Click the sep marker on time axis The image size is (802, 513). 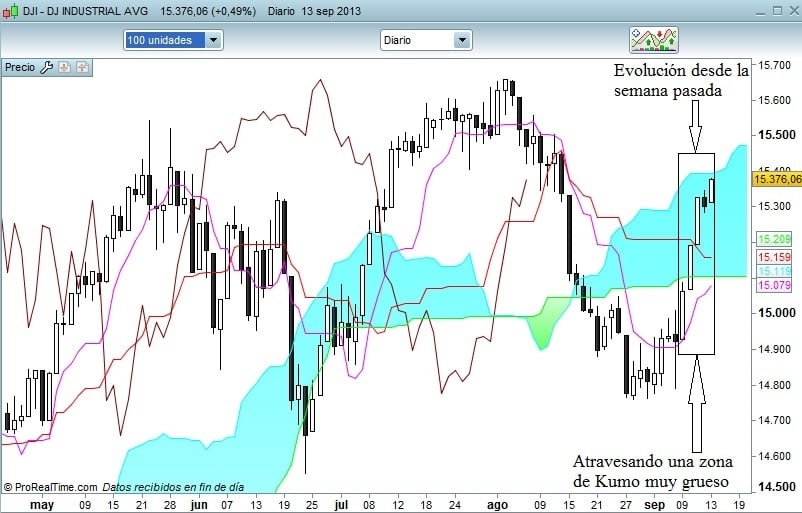click(654, 505)
